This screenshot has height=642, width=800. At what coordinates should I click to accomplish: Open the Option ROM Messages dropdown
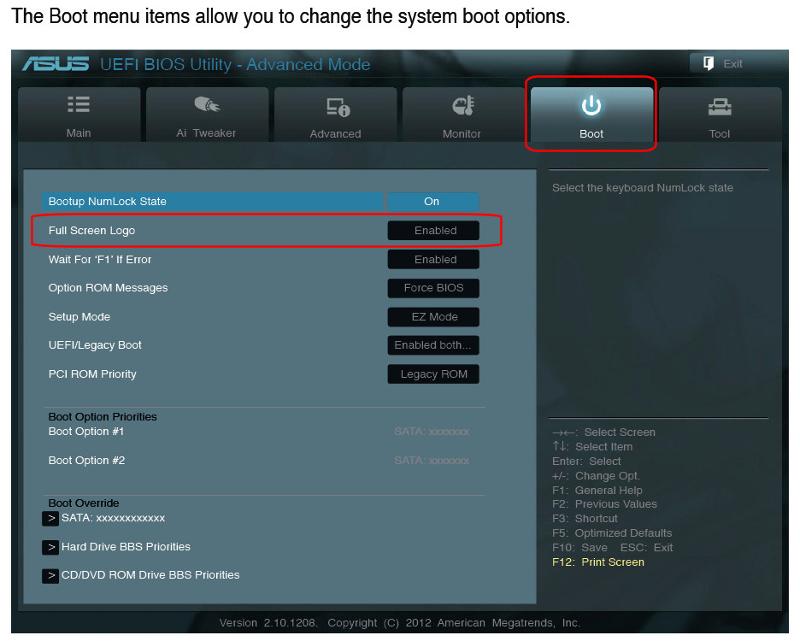[434, 288]
